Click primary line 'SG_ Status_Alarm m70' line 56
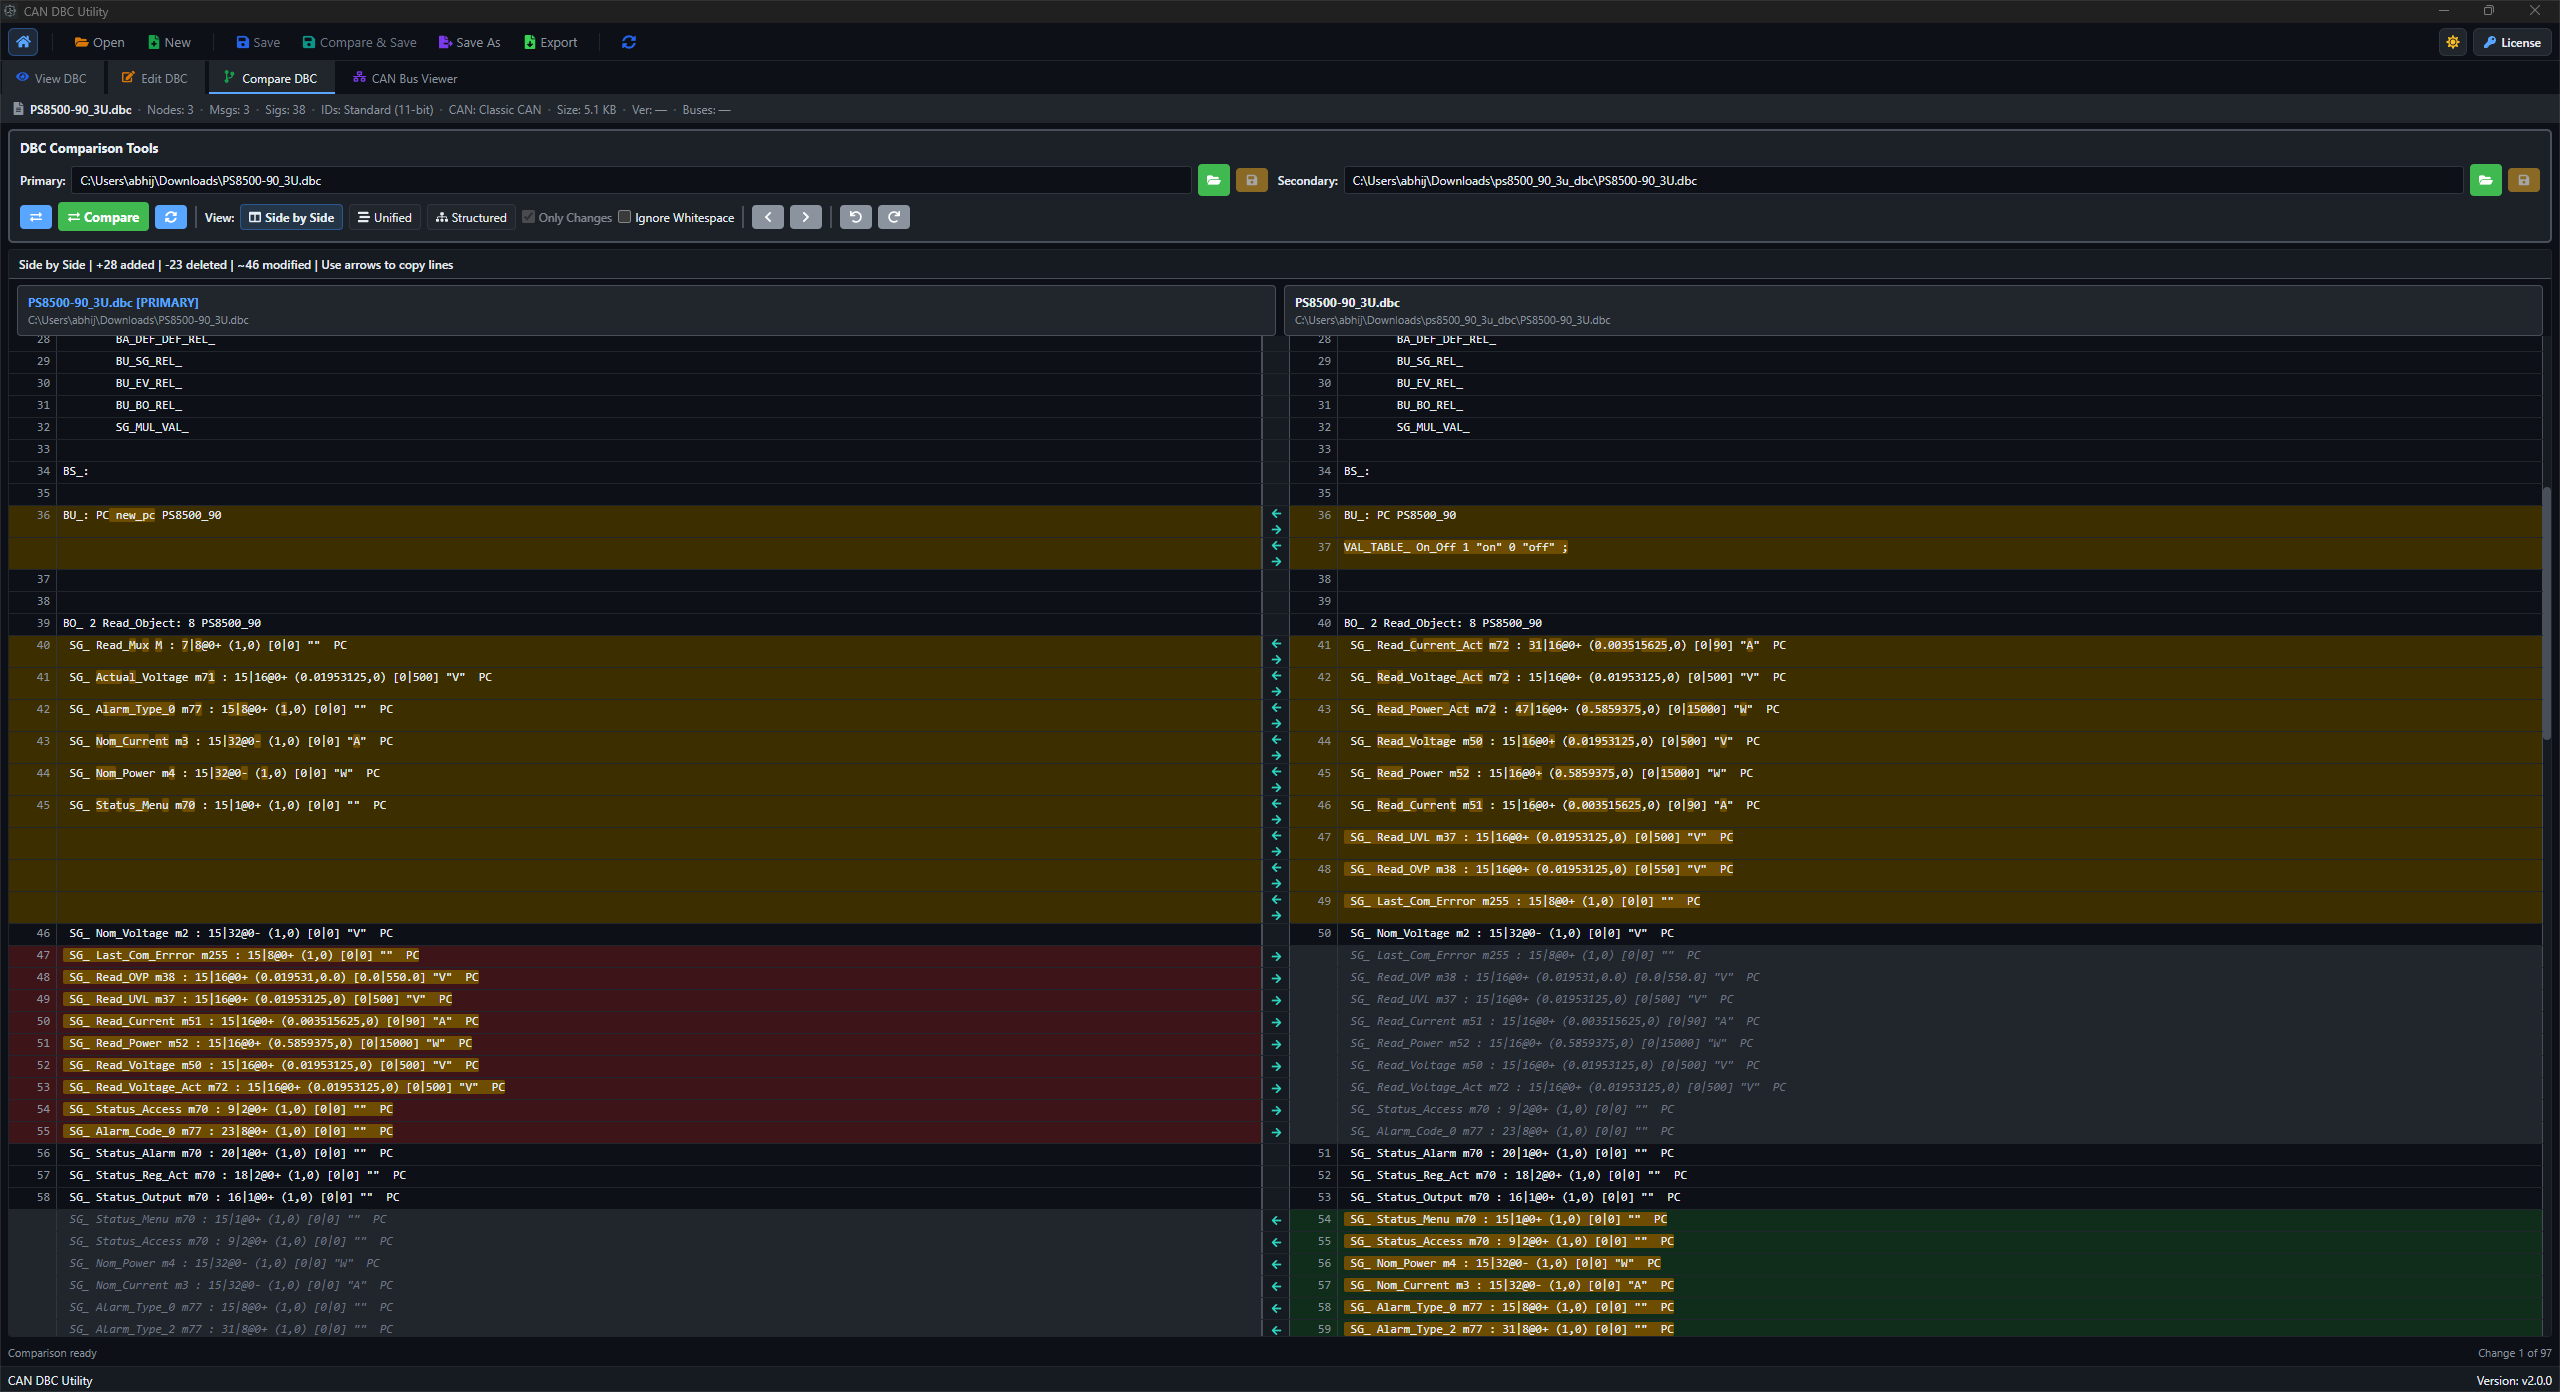Screen dimensions: 2560x1392 pyautogui.click(x=231, y=1153)
